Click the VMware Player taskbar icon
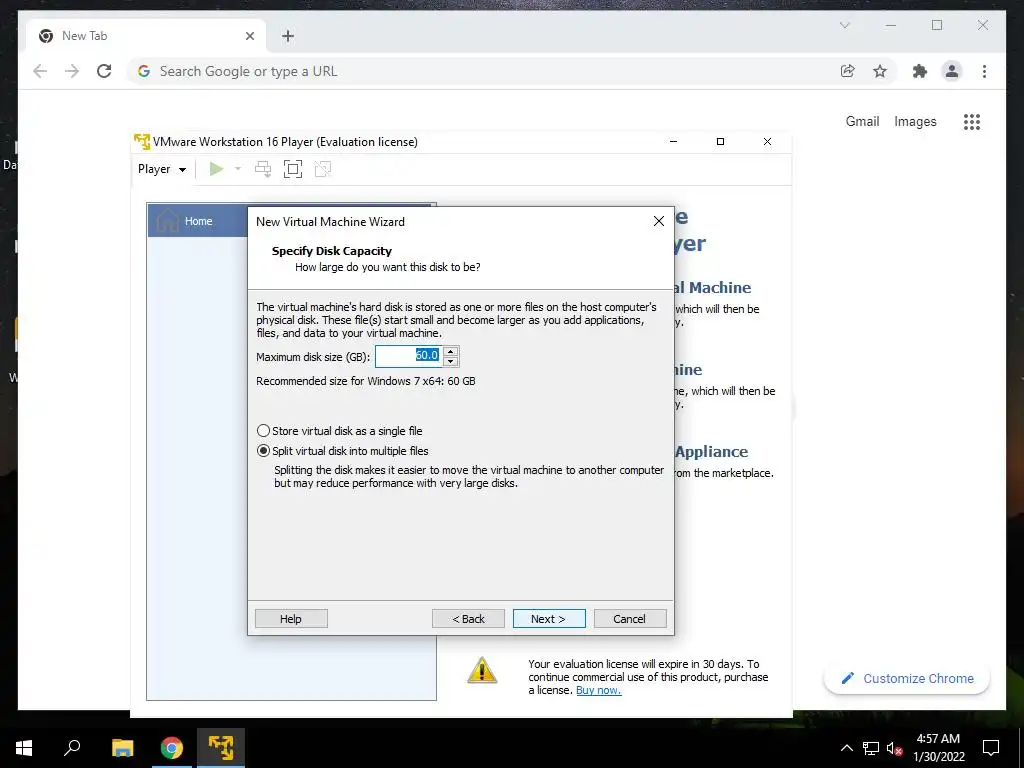The image size is (1024, 768). (221, 748)
